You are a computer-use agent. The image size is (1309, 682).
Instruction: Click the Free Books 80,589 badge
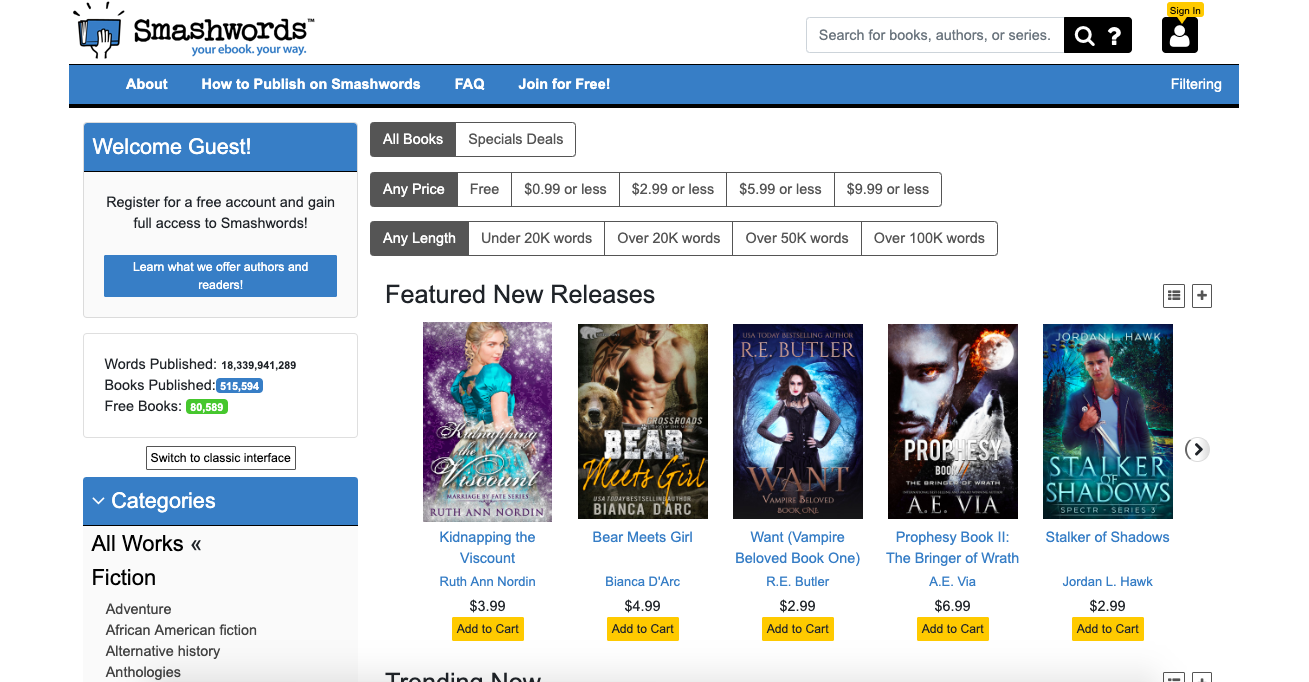tap(208, 407)
